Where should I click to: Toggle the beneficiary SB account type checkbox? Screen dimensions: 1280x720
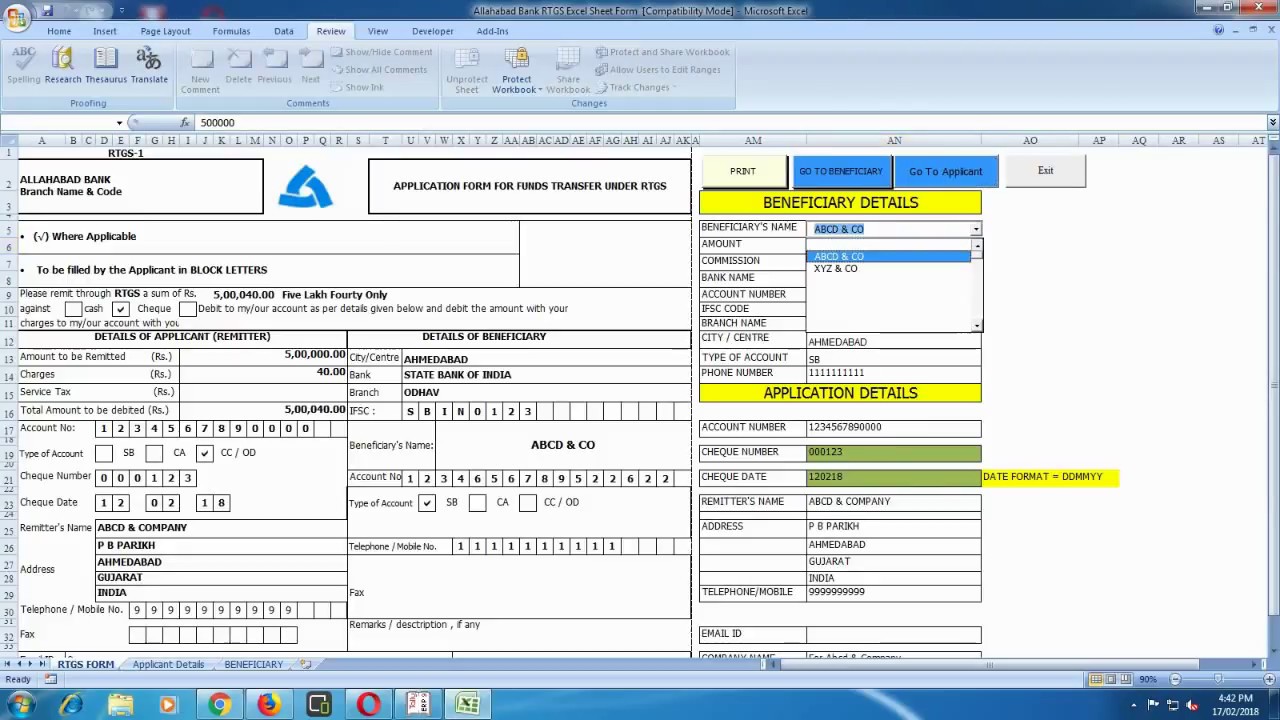(427, 503)
